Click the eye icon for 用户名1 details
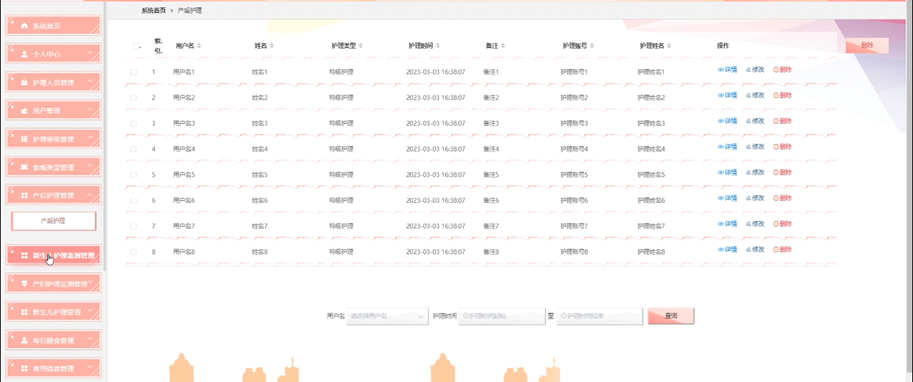The image size is (913, 382). [x=720, y=69]
